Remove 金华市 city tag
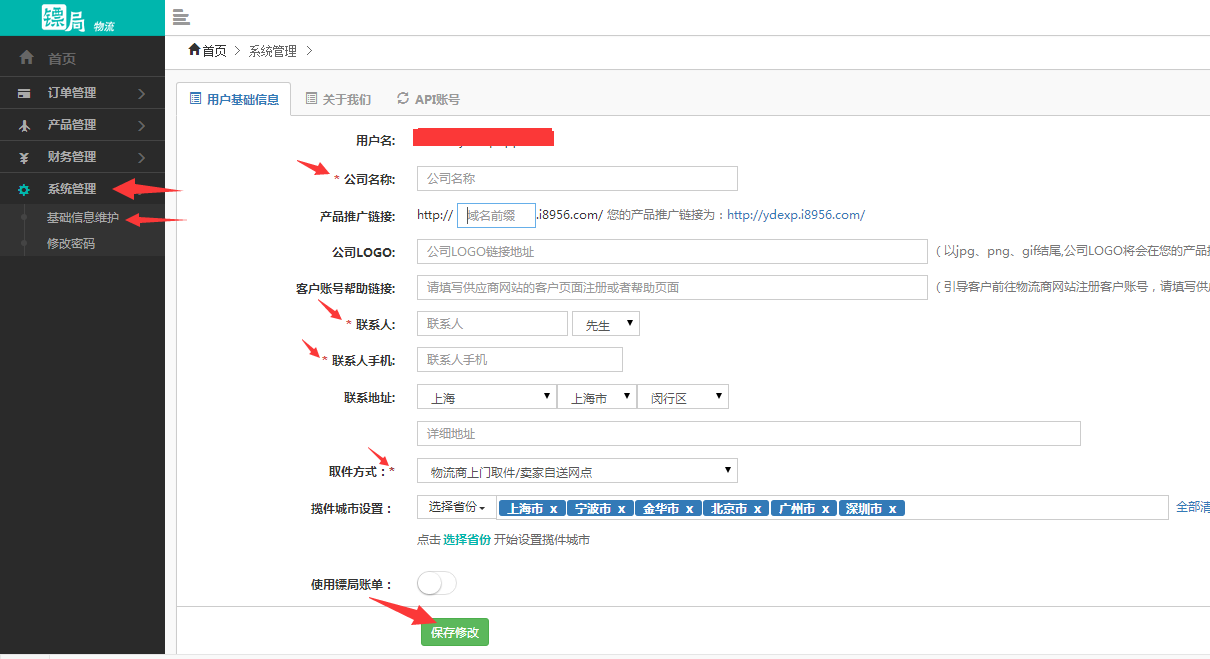 689,509
